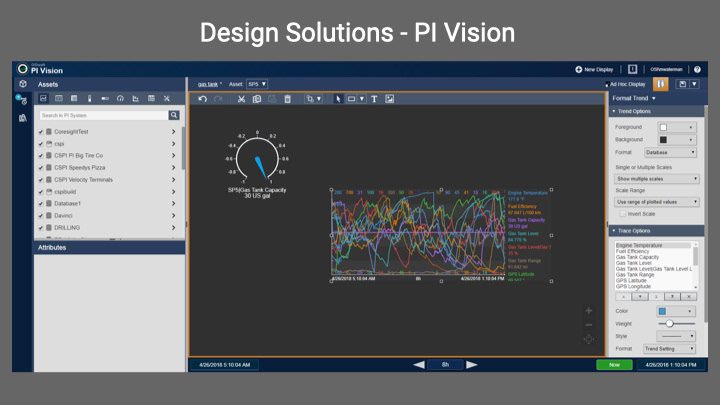Click the Delete trash icon
Screen dimensions: 720x405
coord(287,99)
